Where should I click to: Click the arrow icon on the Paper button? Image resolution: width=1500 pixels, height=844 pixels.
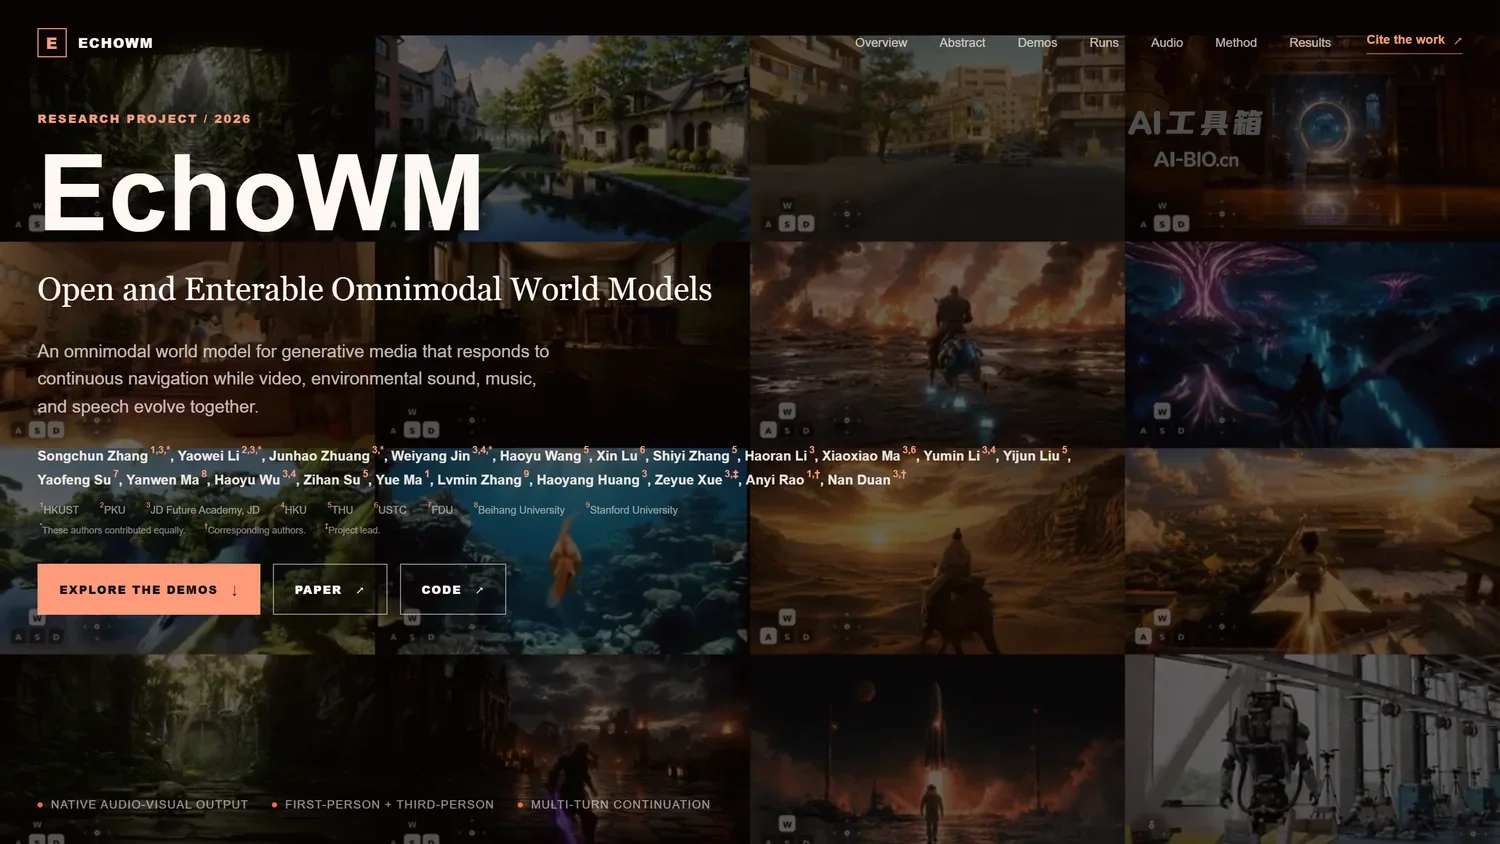click(360, 590)
